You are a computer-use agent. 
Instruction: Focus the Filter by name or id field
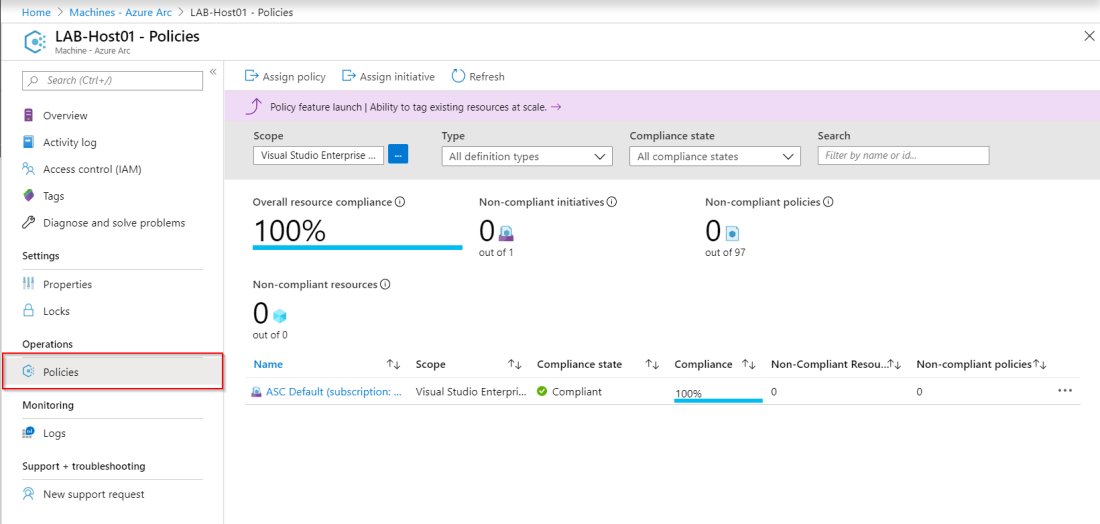click(x=903, y=155)
